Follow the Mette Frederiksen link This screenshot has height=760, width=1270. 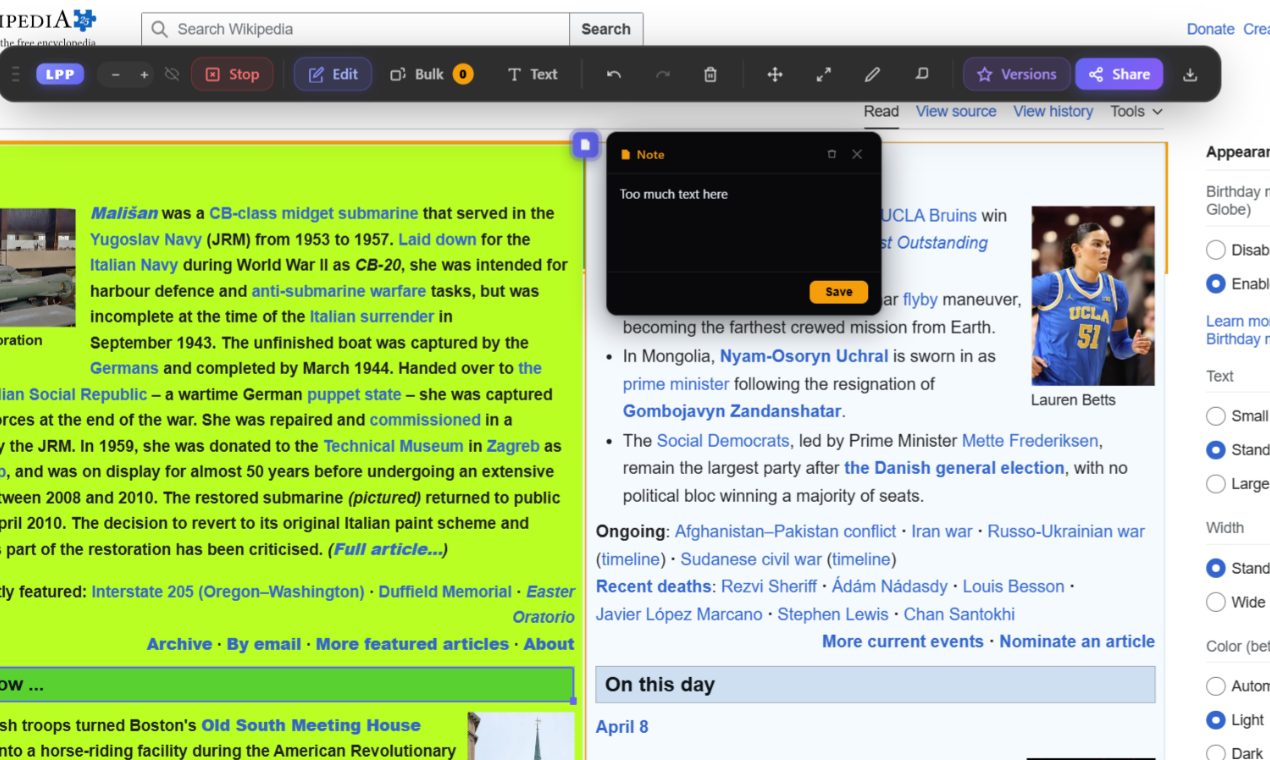[x=1030, y=440]
